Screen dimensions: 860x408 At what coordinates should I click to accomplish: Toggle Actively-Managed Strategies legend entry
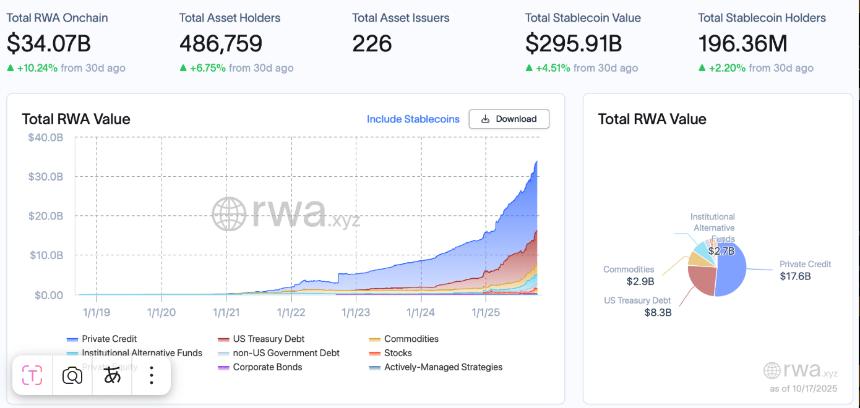(434, 367)
